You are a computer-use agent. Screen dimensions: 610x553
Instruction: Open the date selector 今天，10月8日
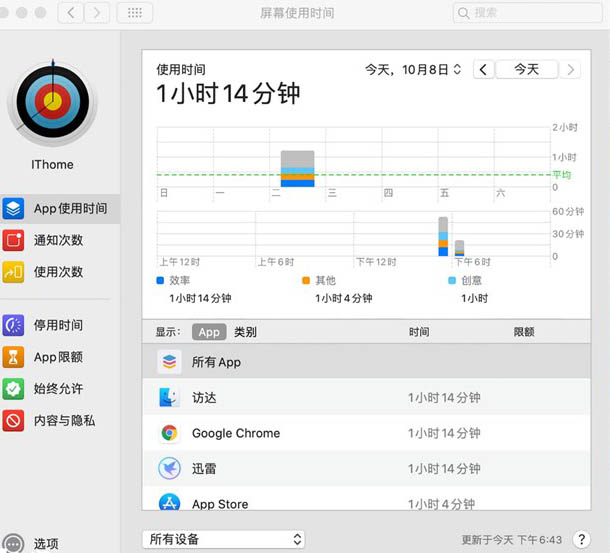(413, 69)
